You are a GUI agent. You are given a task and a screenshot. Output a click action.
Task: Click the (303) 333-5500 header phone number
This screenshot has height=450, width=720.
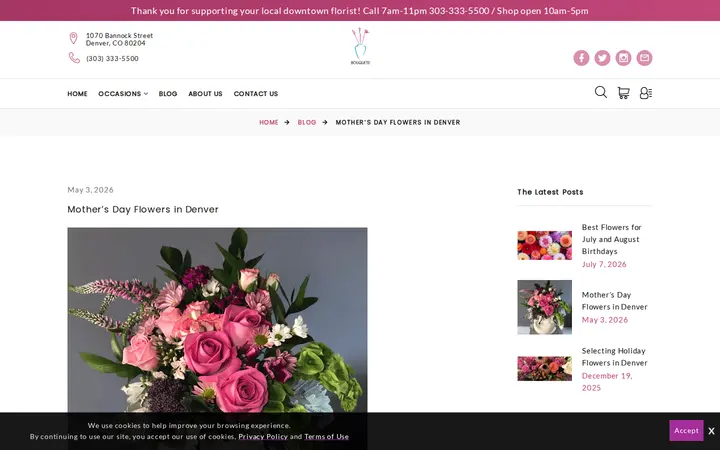tap(112, 58)
